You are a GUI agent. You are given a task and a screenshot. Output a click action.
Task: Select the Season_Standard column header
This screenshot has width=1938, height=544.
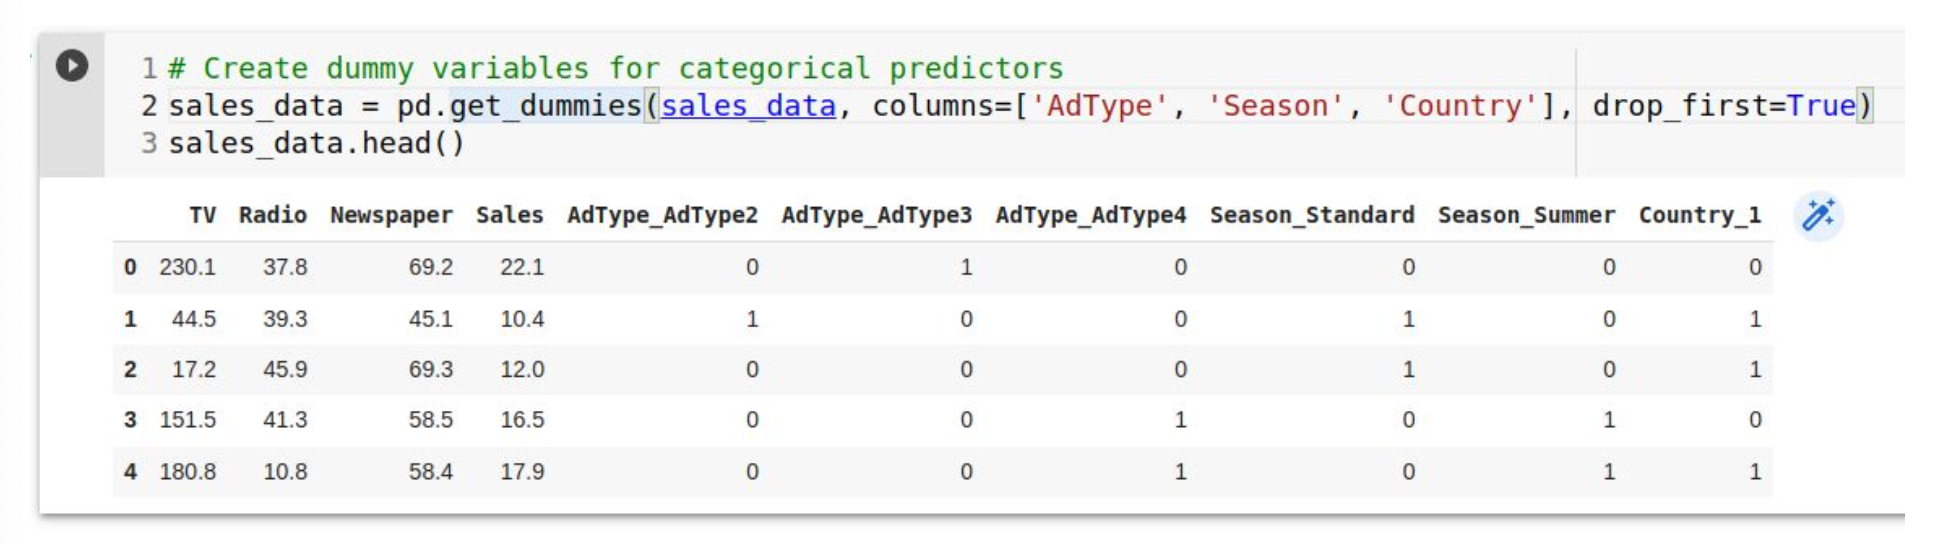click(1312, 216)
